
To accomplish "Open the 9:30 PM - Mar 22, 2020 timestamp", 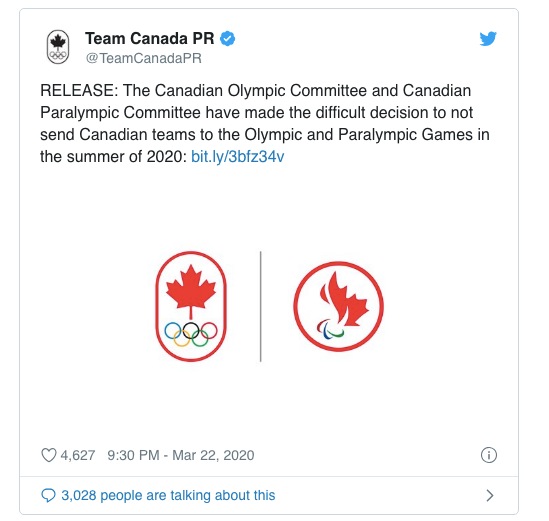I will (181, 455).
